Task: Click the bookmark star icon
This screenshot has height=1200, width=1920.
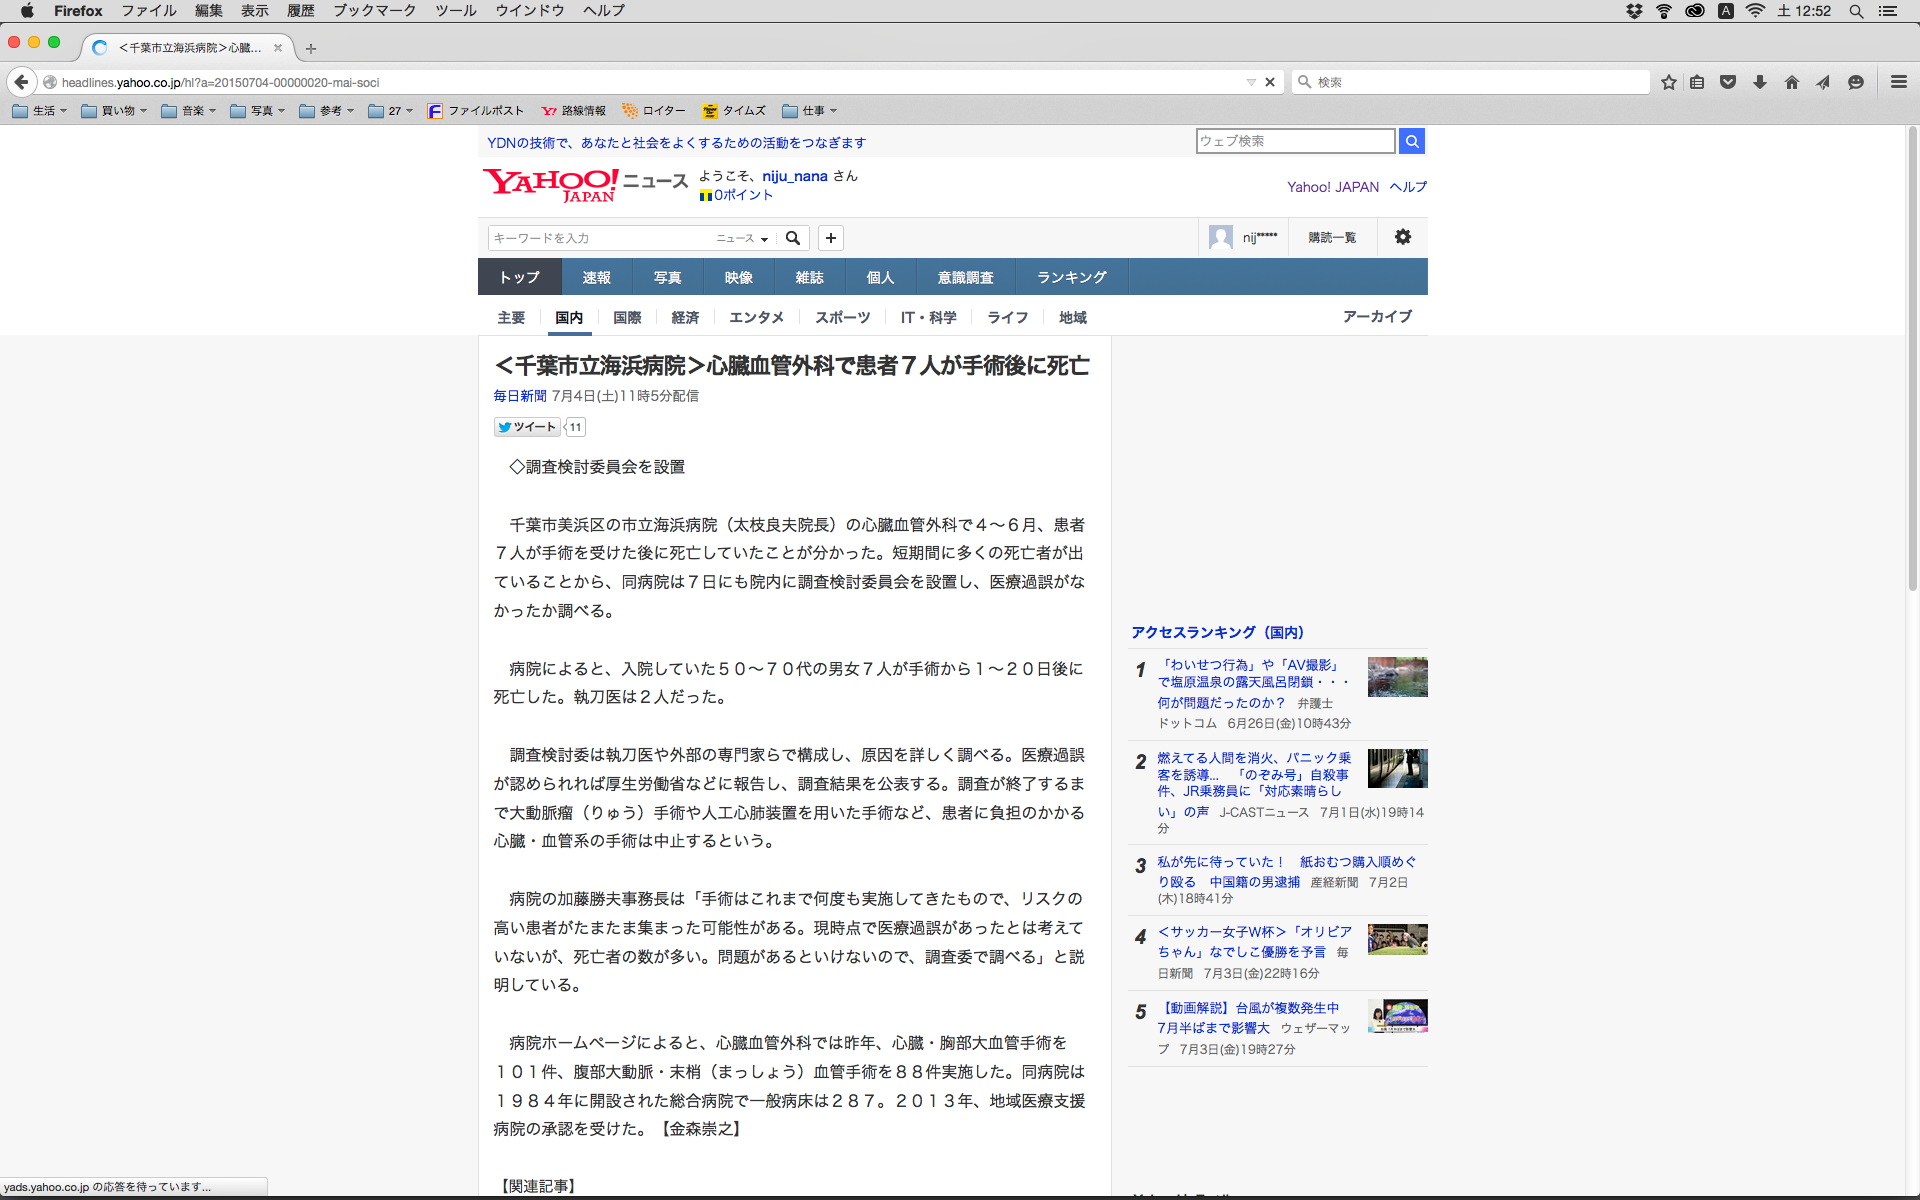Action: pos(1668,82)
